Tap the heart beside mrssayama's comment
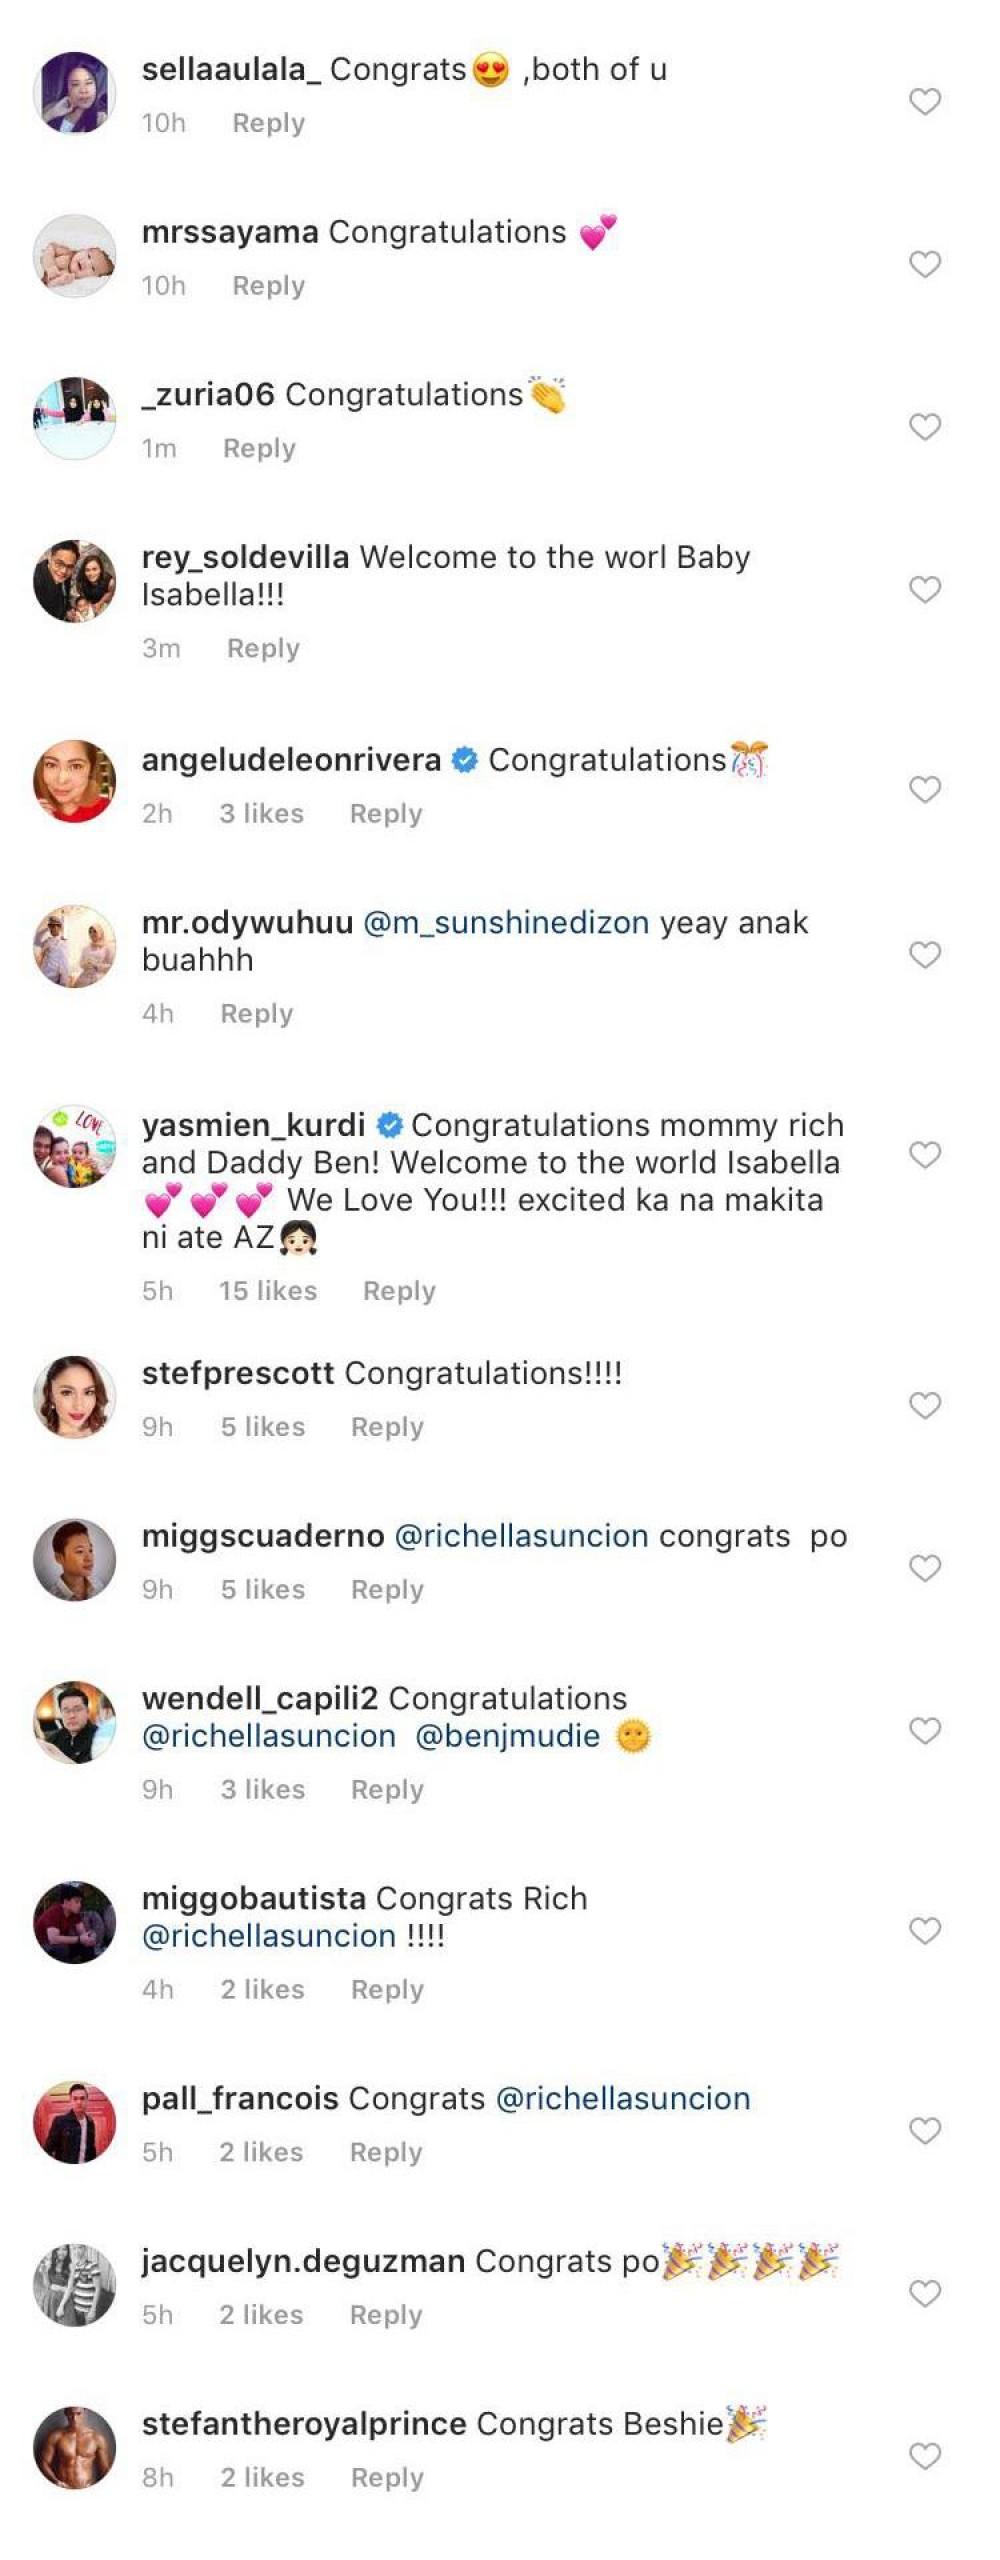 pyautogui.click(x=924, y=264)
